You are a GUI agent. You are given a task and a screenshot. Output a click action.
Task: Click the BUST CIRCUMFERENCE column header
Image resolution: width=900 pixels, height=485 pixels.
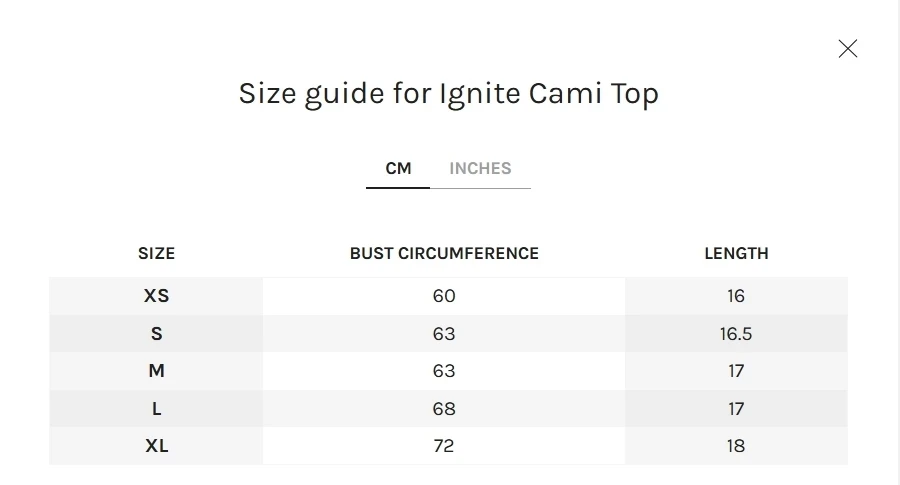click(x=444, y=254)
